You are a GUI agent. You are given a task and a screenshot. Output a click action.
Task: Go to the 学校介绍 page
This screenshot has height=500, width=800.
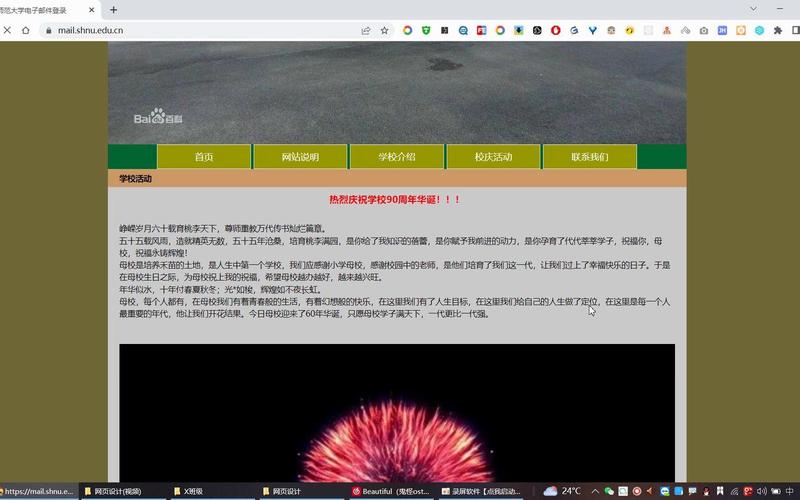click(397, 157)
